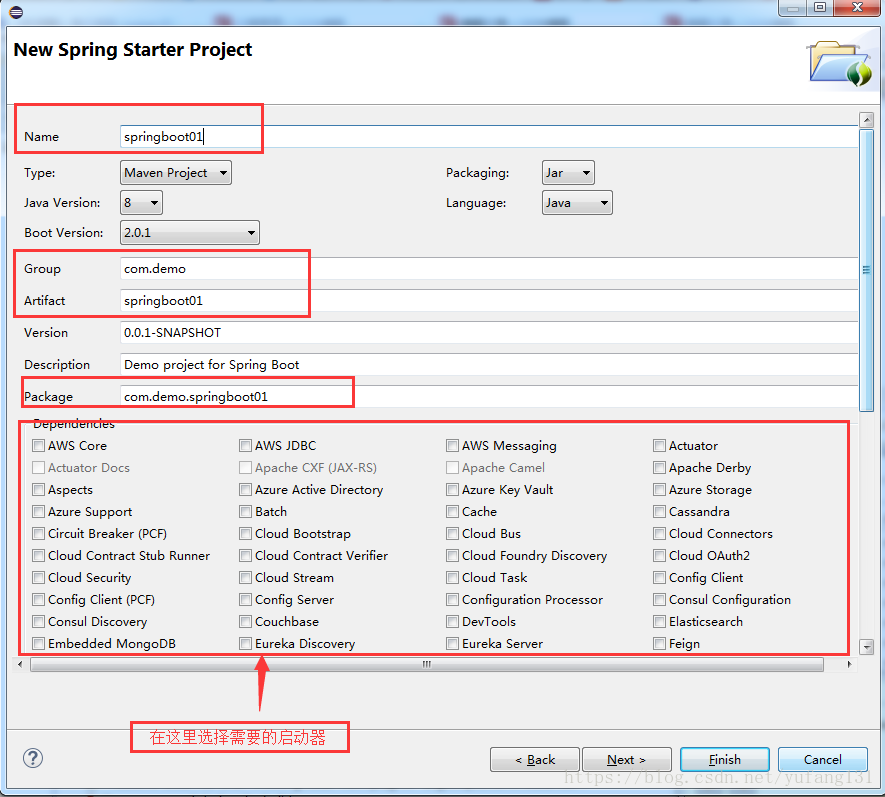Select the Cassandra dependency
Viewport: 885px width, 797px height.
tap(659, 511)
